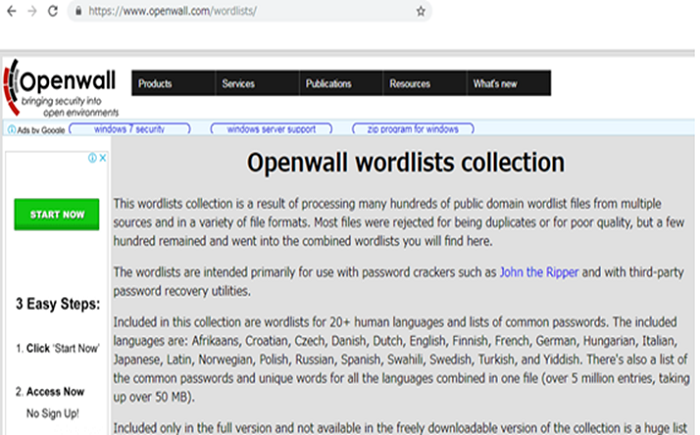Click the browser forward arrow
Screen dimensions: 700x435
pos(32,11)
